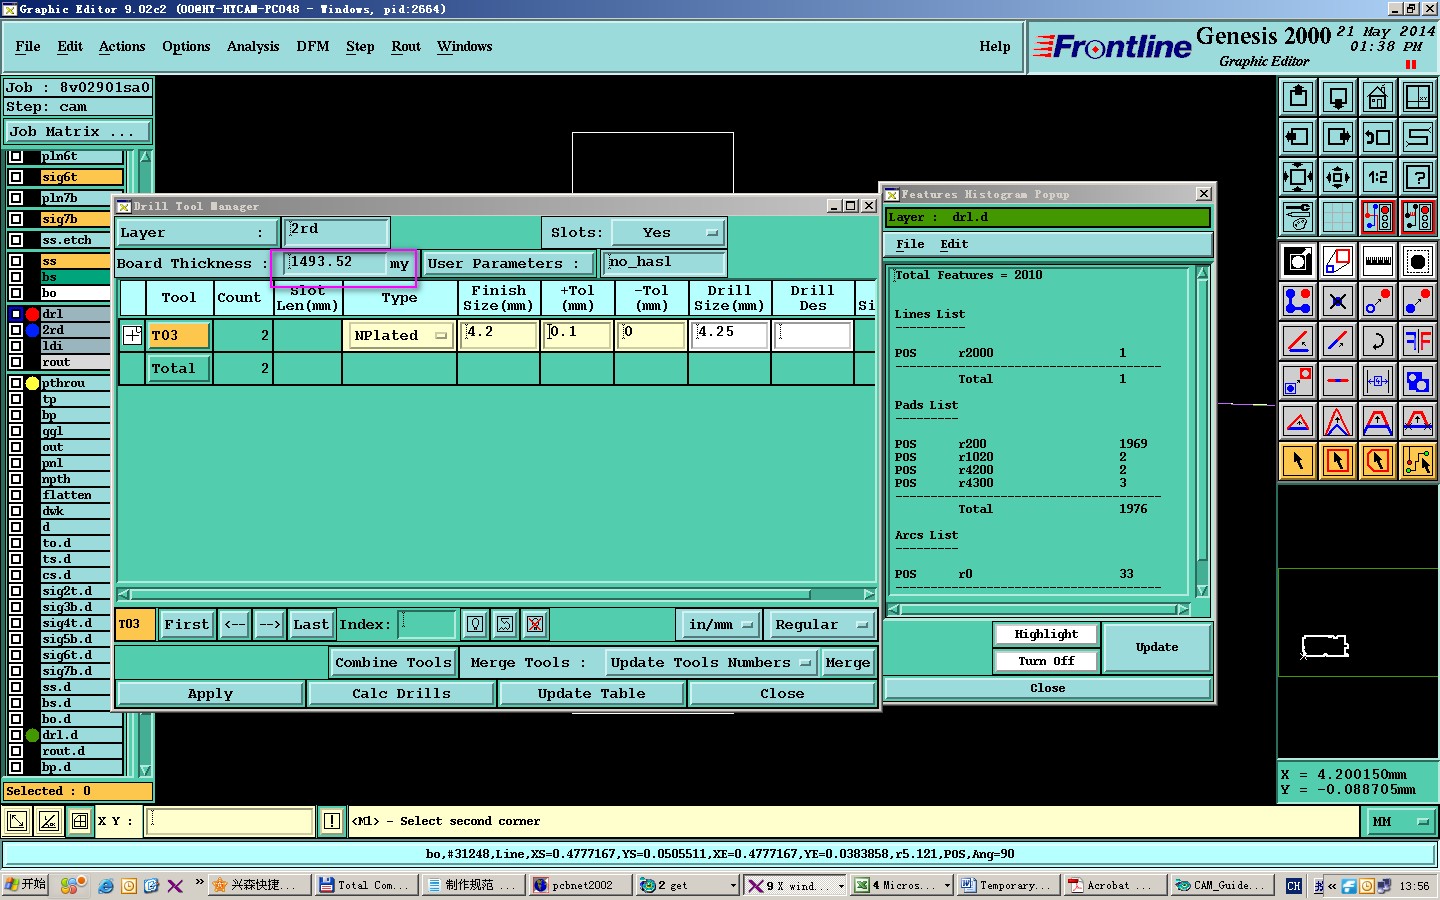Select the plain arrow pointer tool
This screenshot has height=900, width=1440.
tap(1298, 461)
